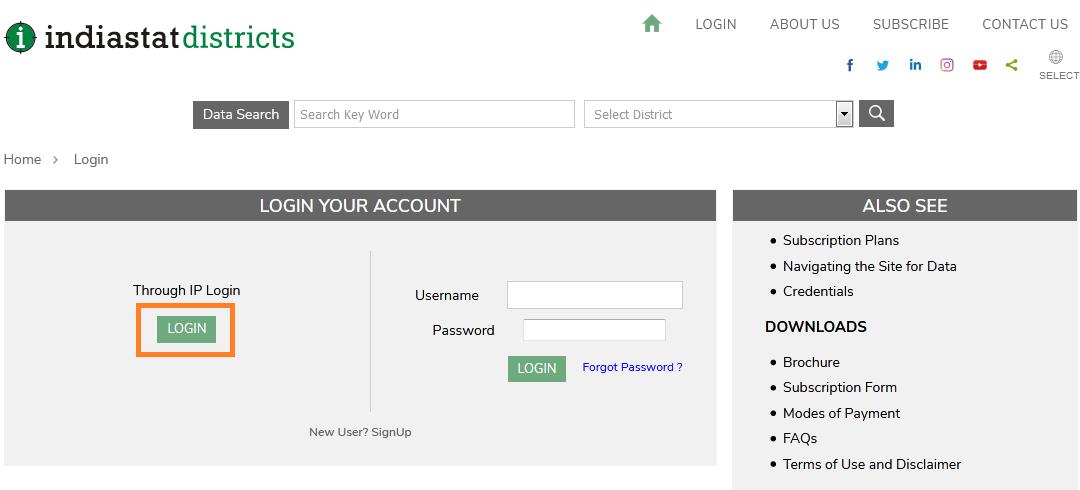Image resolution: width=1080 pixels, height=490 pixels.
Task: Open the Twitter social icon
Action: [x=882, y=65]
